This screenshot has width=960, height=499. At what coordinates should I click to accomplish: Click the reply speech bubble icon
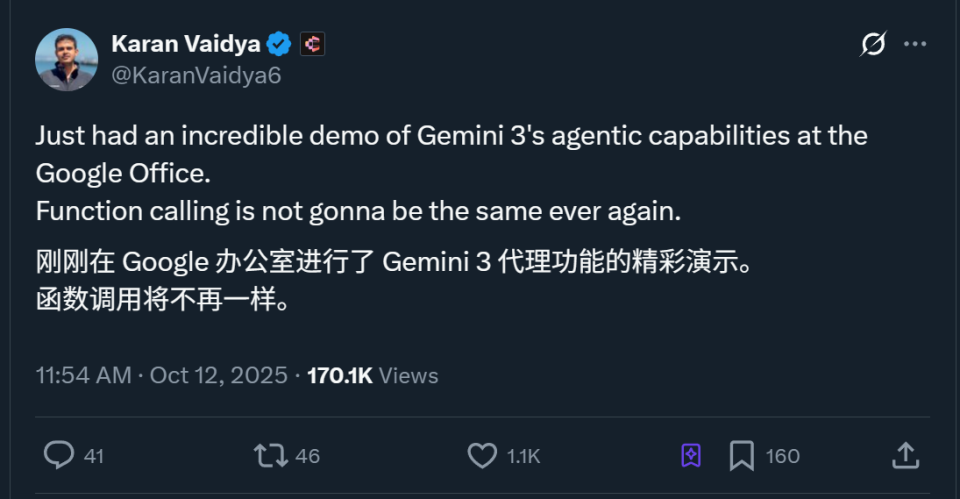pos(60,456)
